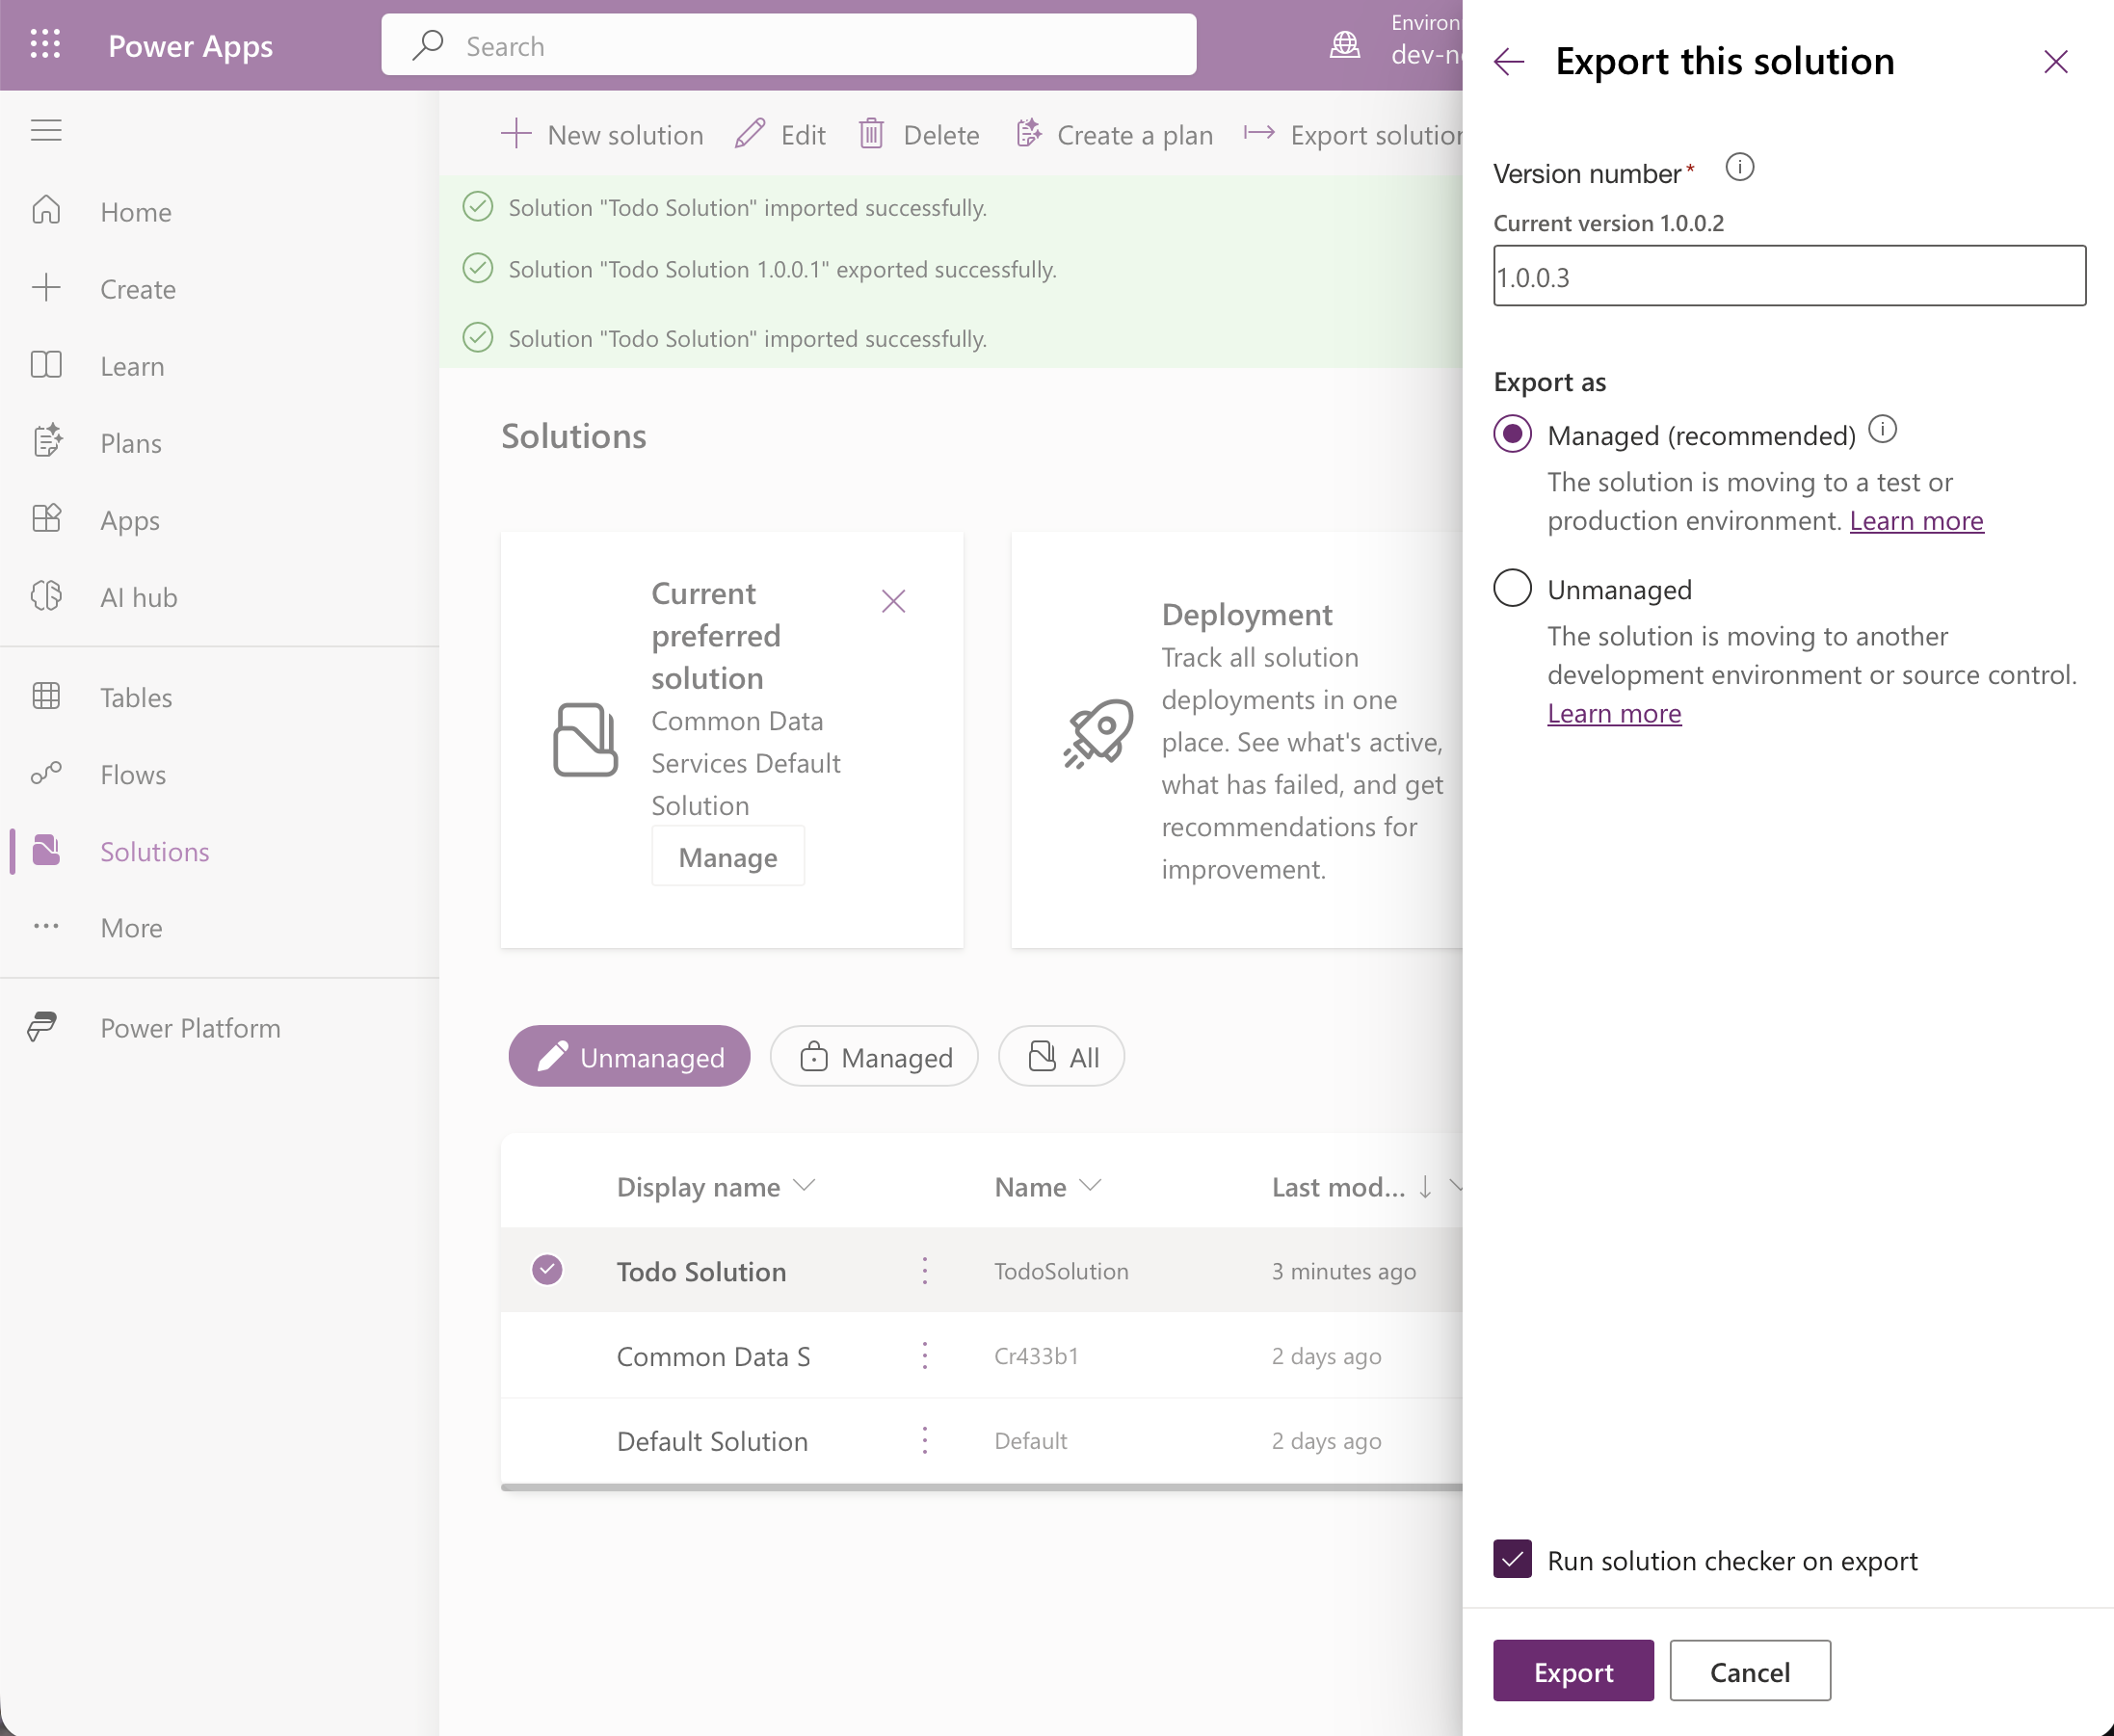Viewport: 2114px width, 1736px height.
Task: Open more options for Todo Solution row
Action: (924, 1270)
